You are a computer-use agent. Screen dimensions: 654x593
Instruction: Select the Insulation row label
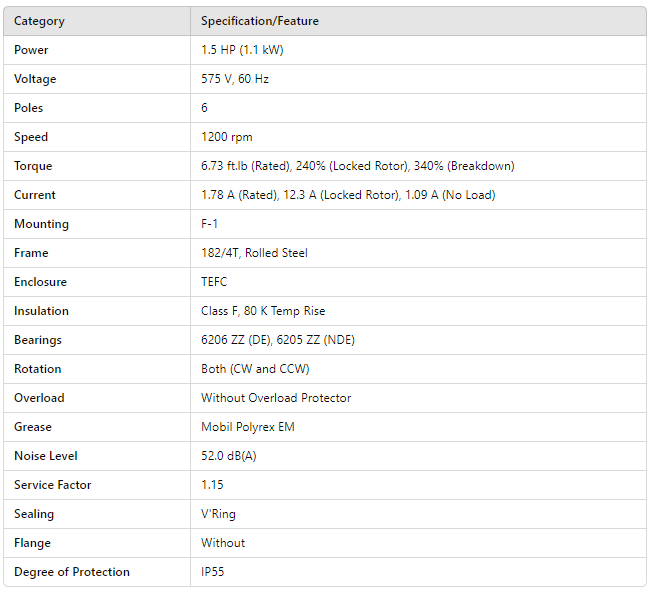(x=42, y=311)
